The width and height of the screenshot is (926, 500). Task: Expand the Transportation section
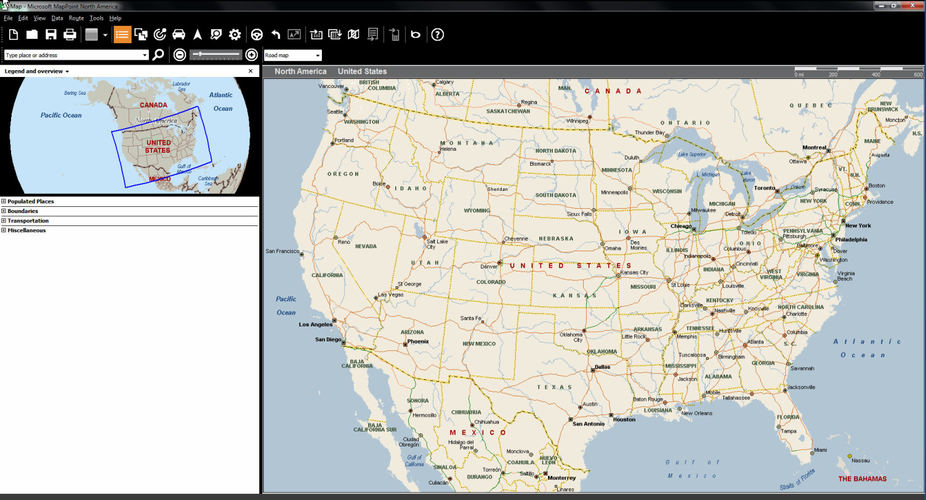pos(4,221)
